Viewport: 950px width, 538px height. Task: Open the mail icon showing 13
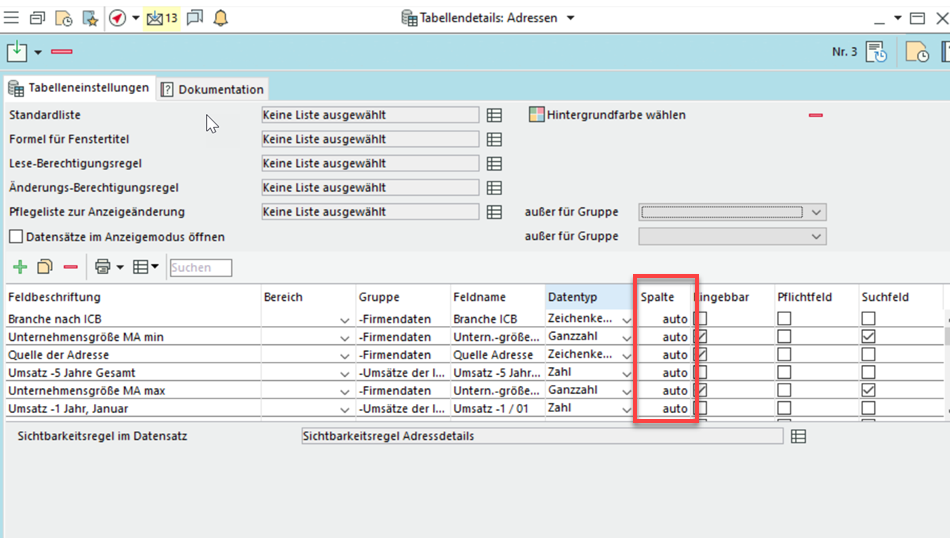click(x=161, y=18)
